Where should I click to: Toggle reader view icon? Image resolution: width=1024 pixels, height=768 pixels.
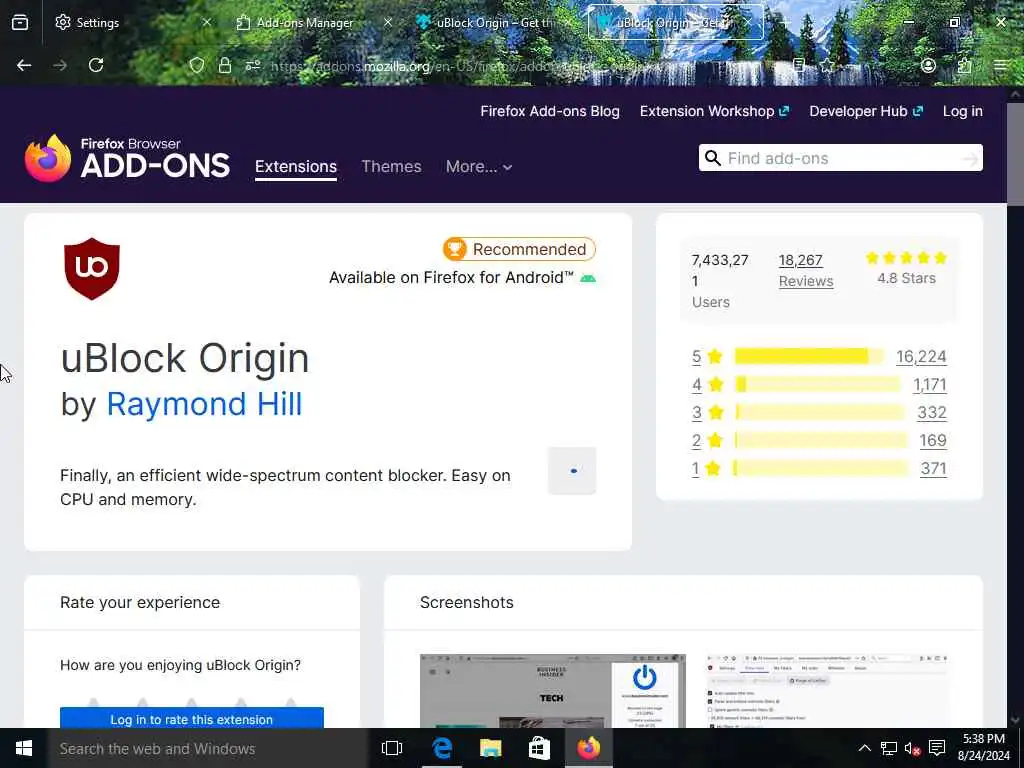pyautogui.click(x=799, y=65)
